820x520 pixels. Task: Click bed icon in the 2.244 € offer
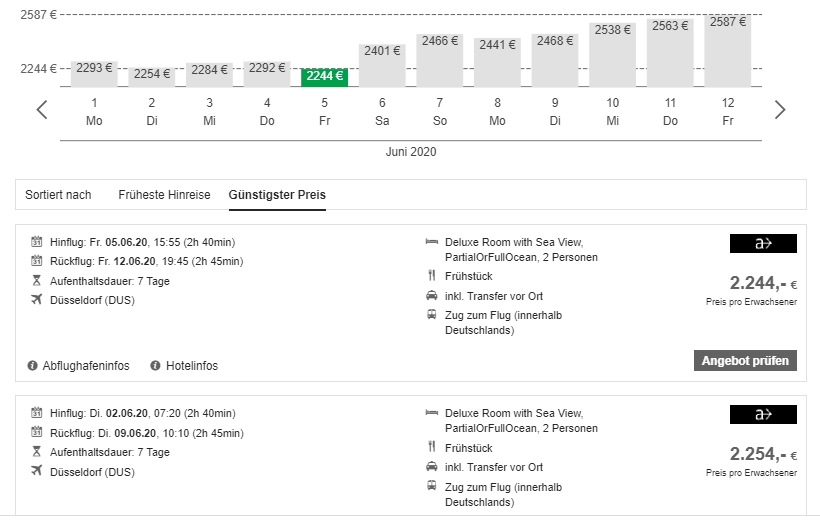click(431, 242)
